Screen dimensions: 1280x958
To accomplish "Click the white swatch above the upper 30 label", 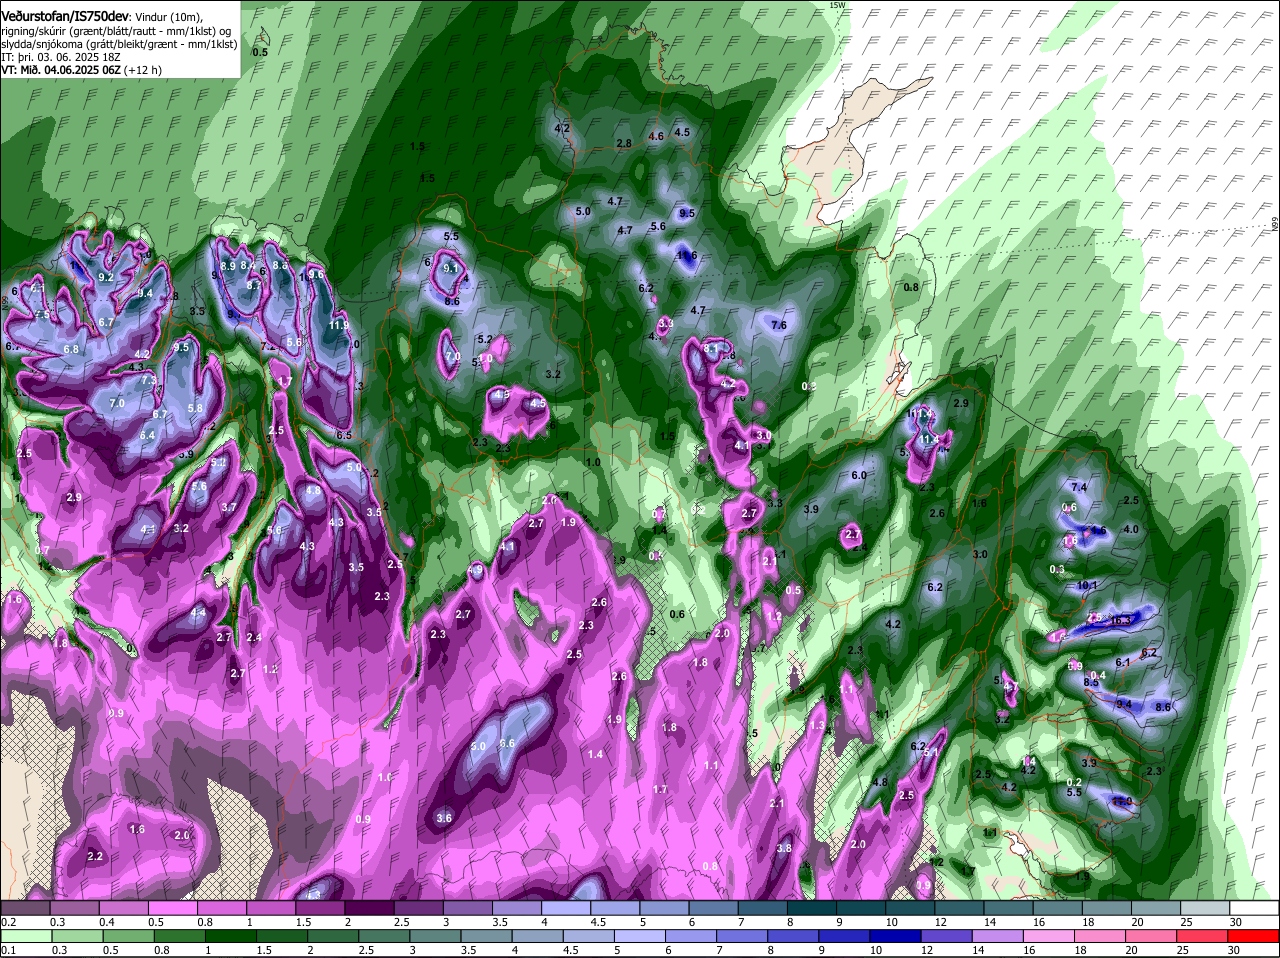I will [x=1254, y=907].
